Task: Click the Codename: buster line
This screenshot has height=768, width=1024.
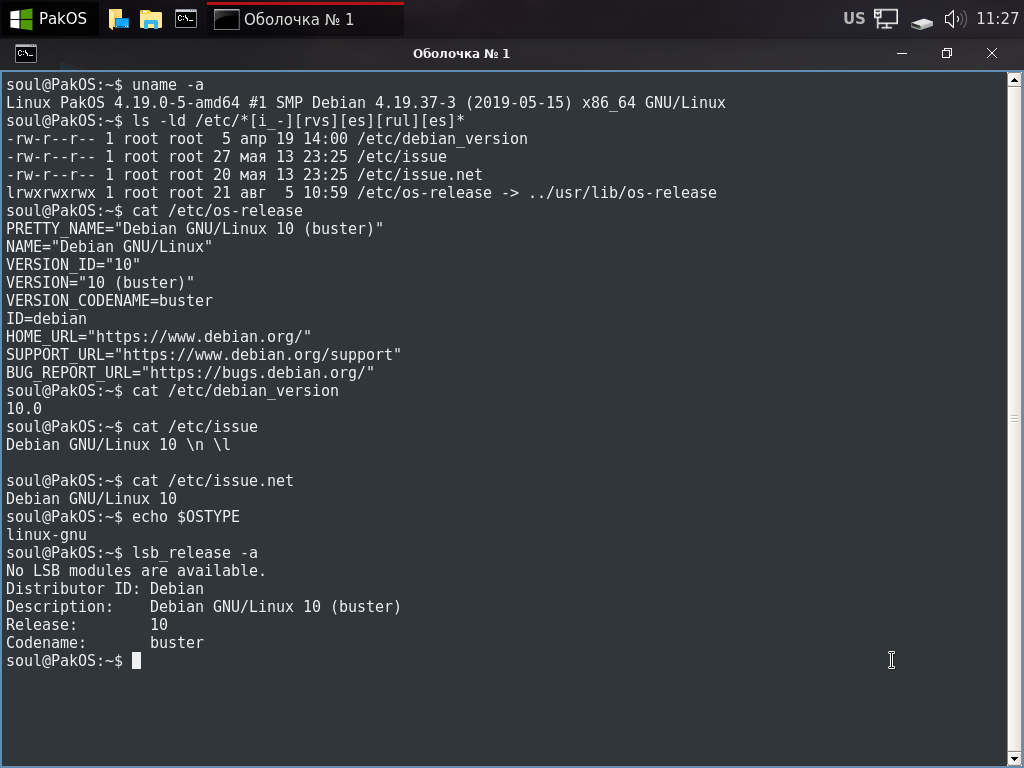Action: [x=104, y=643]
